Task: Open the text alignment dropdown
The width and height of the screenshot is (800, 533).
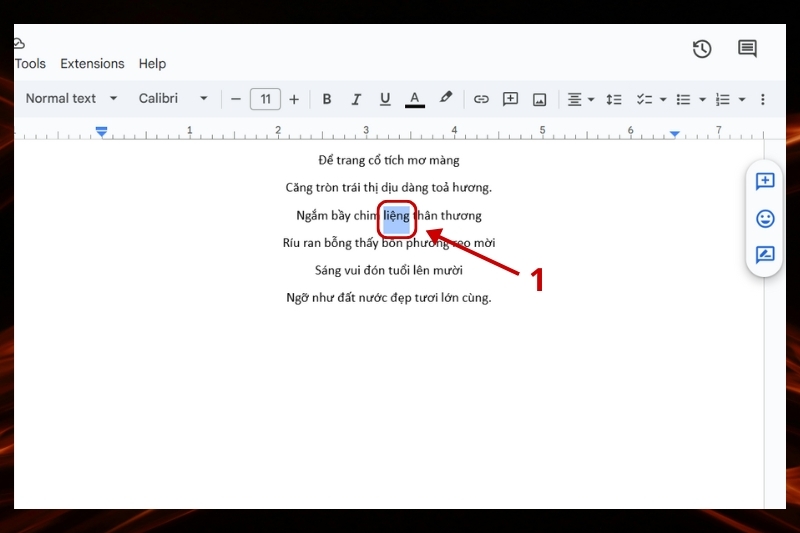Action: (x=581, y=99)
